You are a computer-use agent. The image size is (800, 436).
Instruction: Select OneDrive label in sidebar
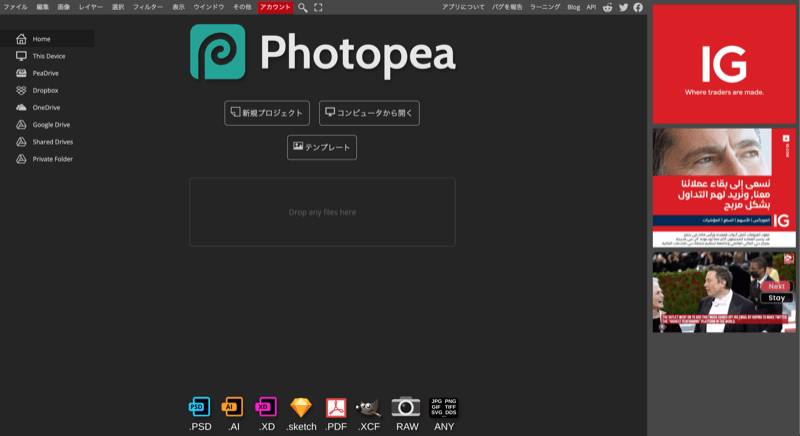point(46,108)
